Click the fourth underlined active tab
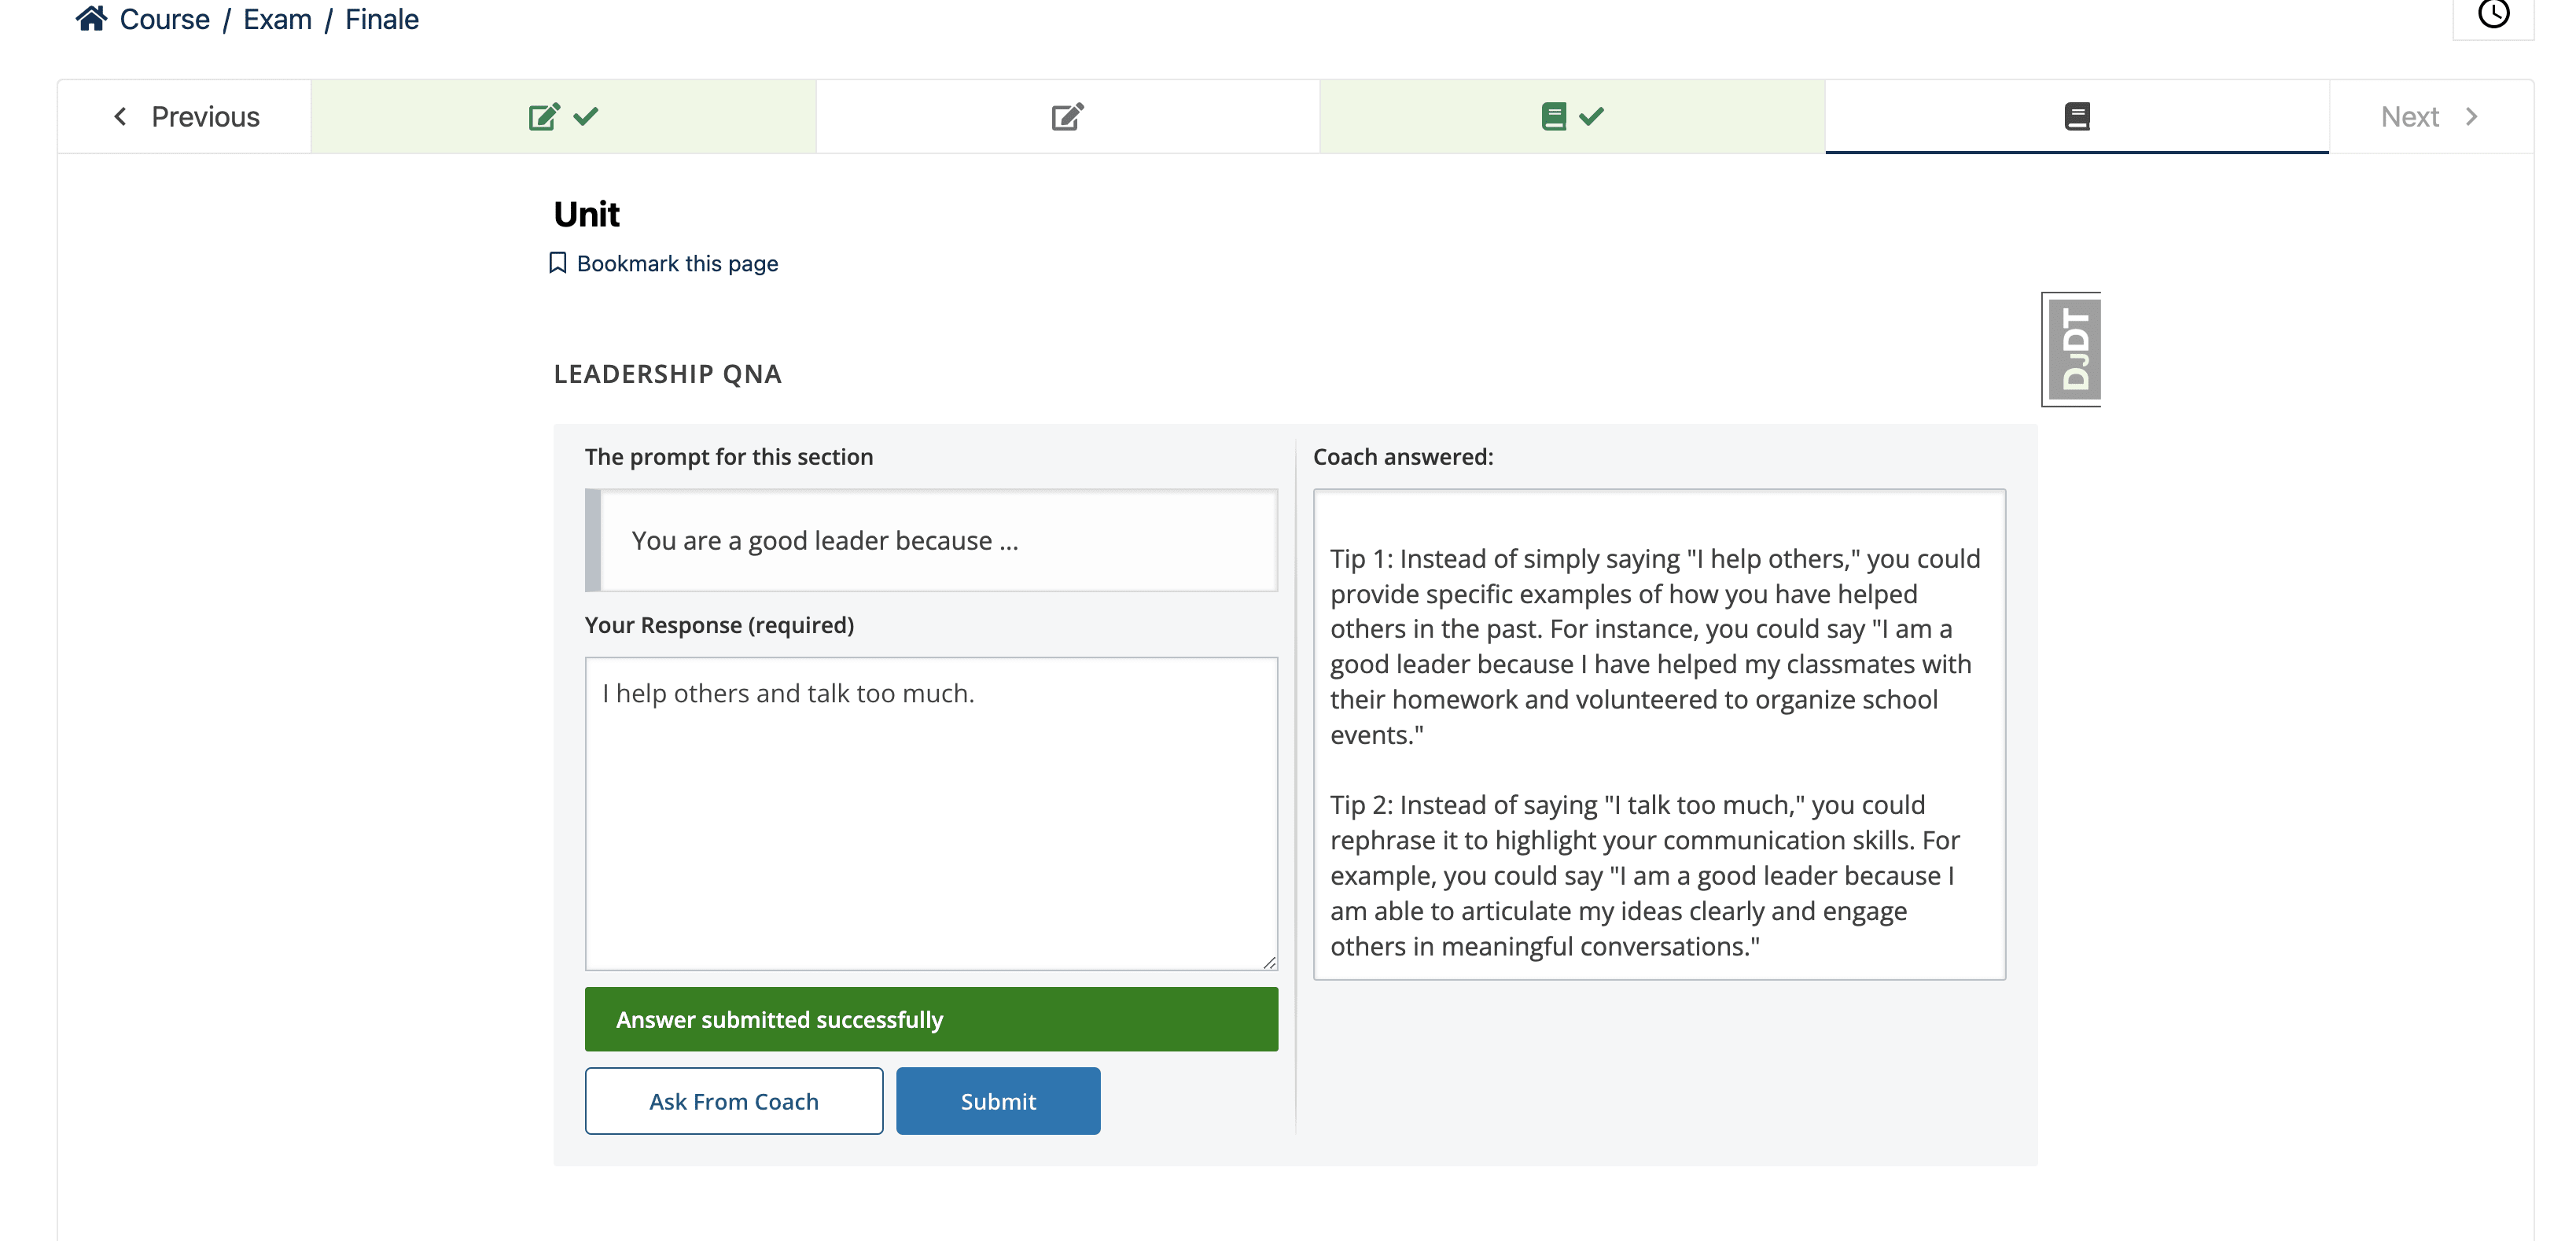Screen dimensions: 2576x1241 2077,115
